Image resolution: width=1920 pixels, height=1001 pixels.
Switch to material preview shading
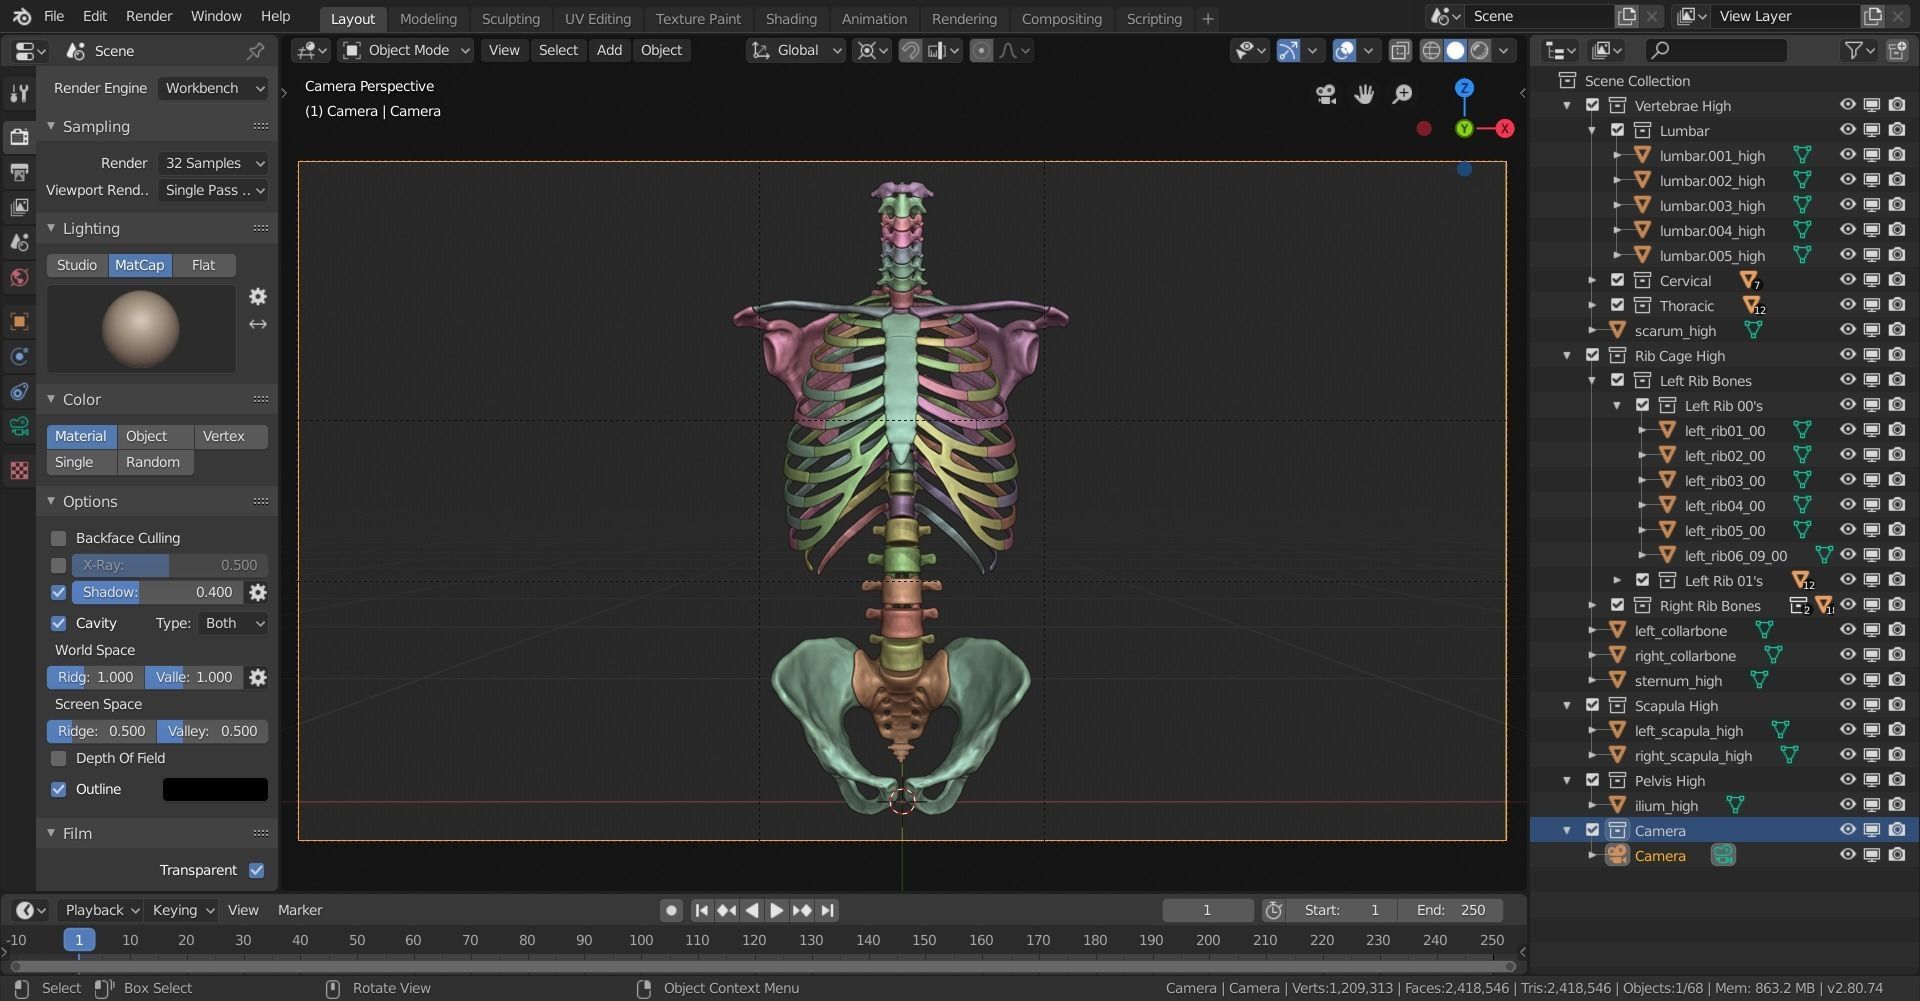point(1480,50)
